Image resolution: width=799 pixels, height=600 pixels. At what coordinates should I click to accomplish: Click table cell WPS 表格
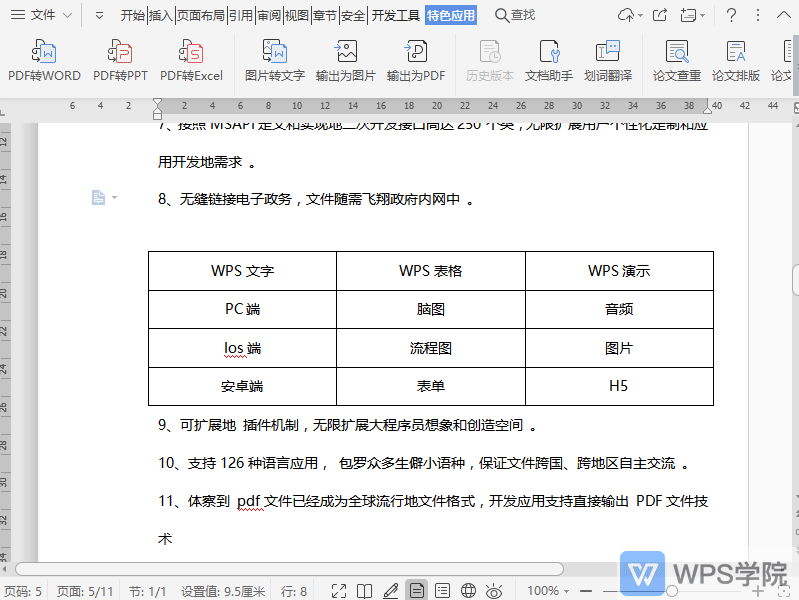[x=431, y=271]
